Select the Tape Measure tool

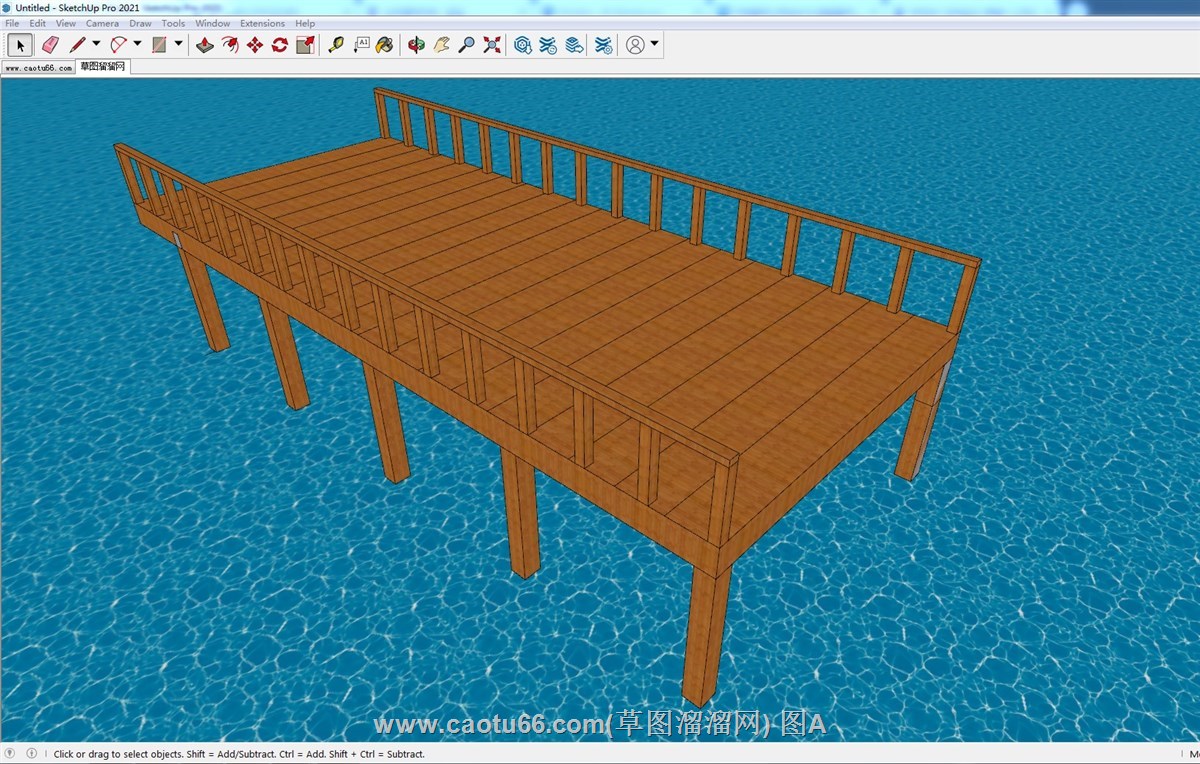tap(336, 45)
